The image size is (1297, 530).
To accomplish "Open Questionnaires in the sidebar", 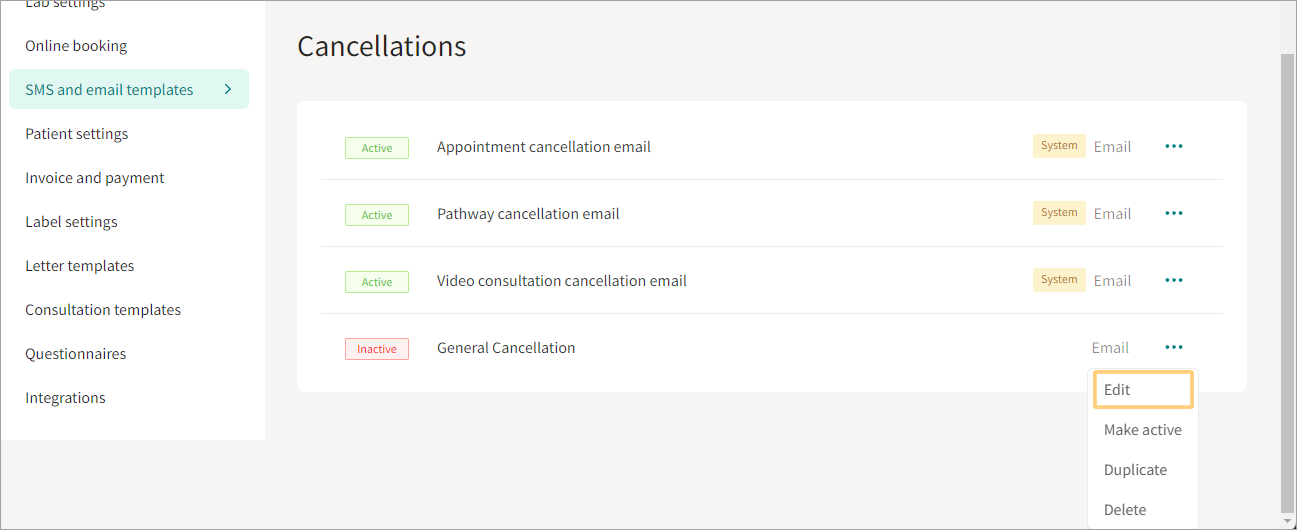I will 76,353.
